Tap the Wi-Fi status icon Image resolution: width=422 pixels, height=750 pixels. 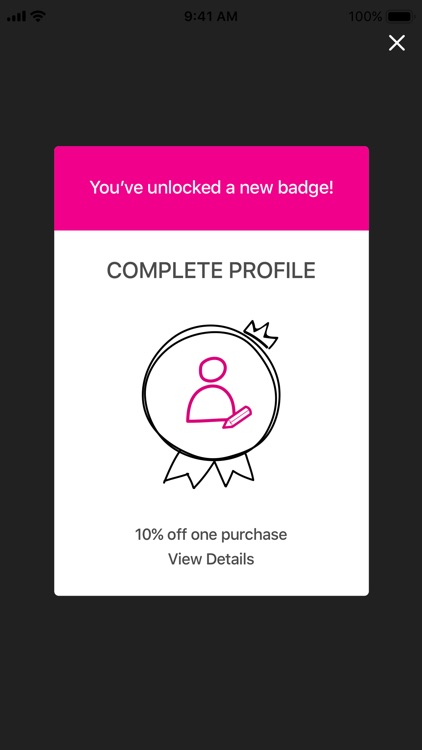[38, 16]
